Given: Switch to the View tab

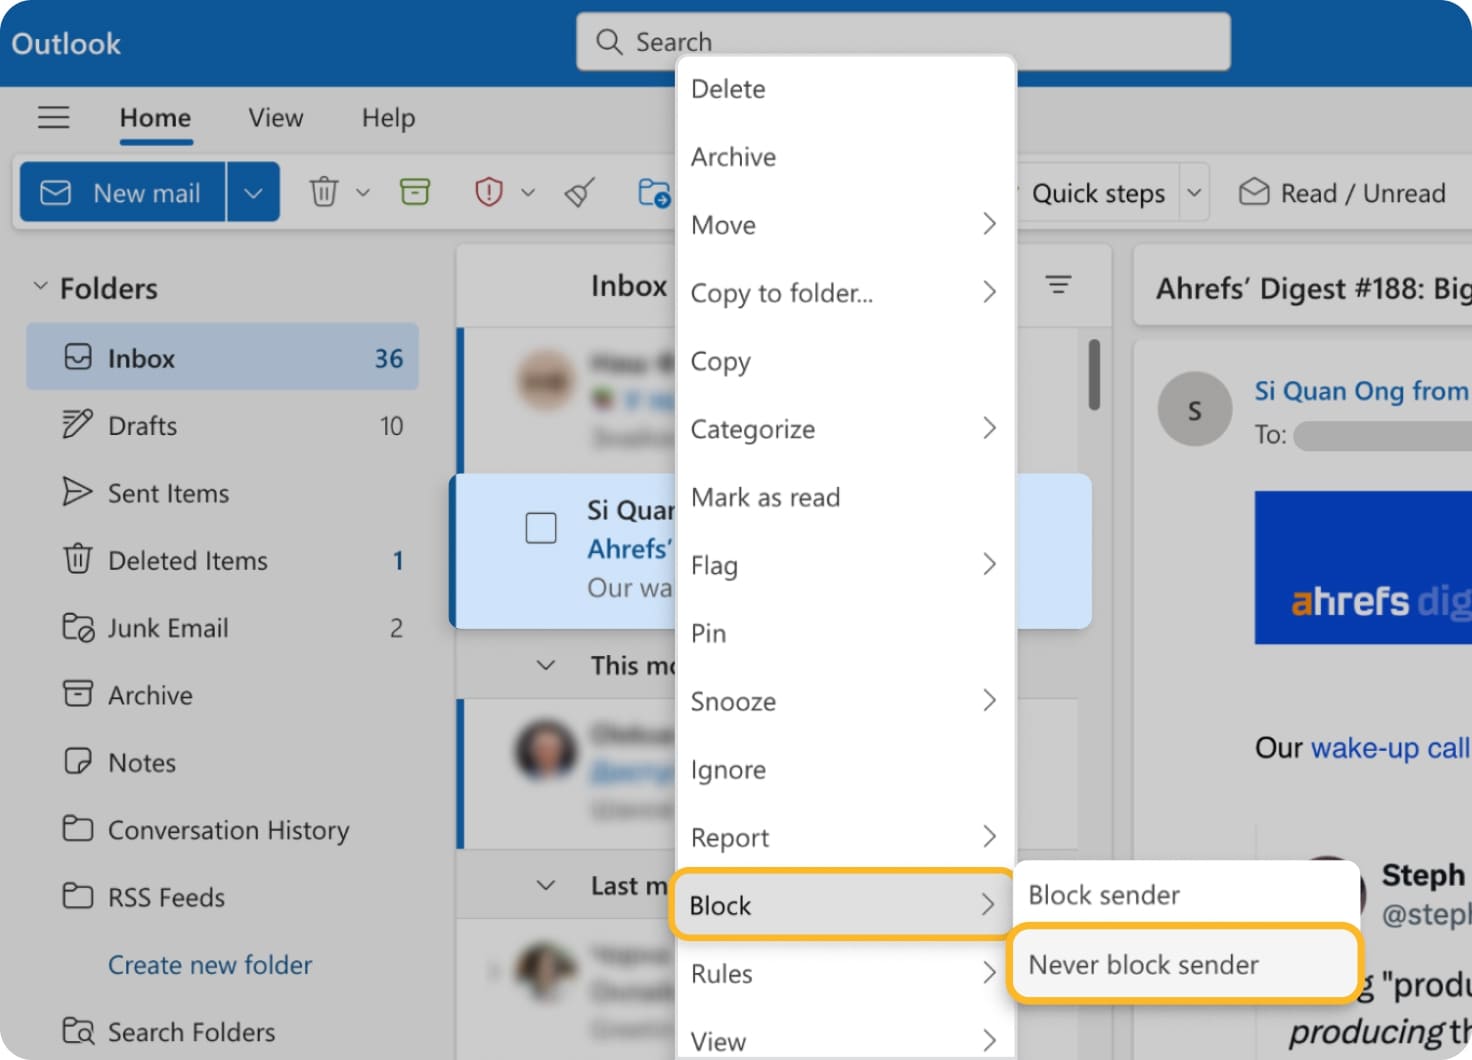Looking at the screenshot, I should (276, 118).
